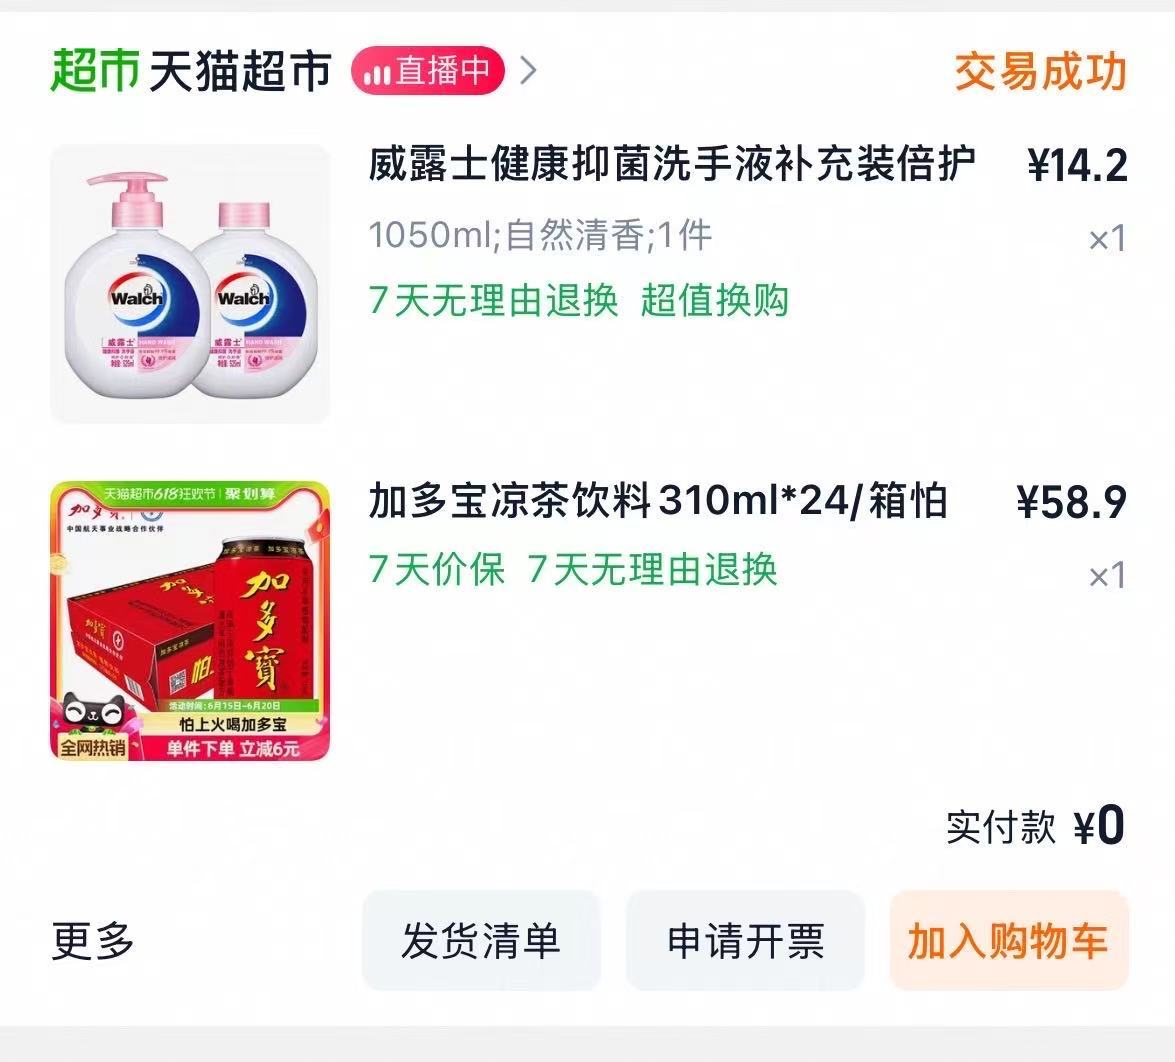
Task: Tap 7天价保 price protection tag
Action: [436, 569]
